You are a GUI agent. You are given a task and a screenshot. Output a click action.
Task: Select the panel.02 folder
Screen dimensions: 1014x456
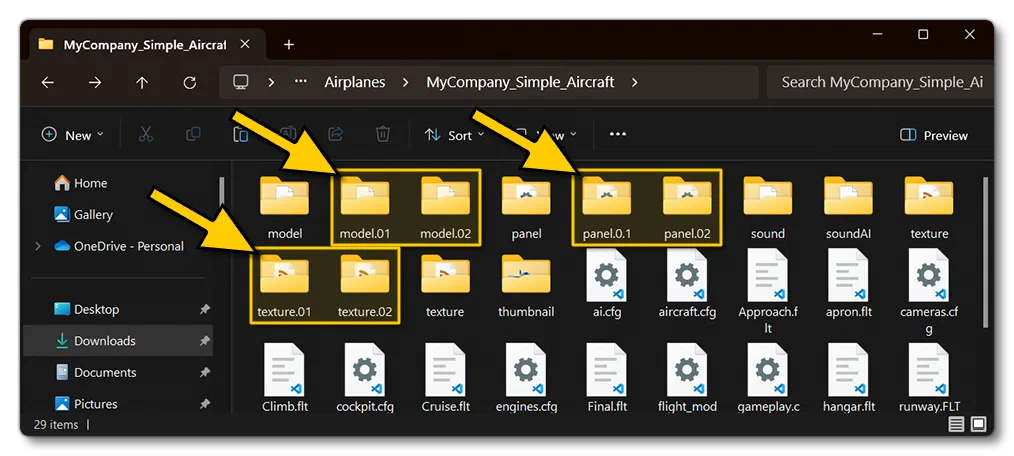(x=687, y=207)
